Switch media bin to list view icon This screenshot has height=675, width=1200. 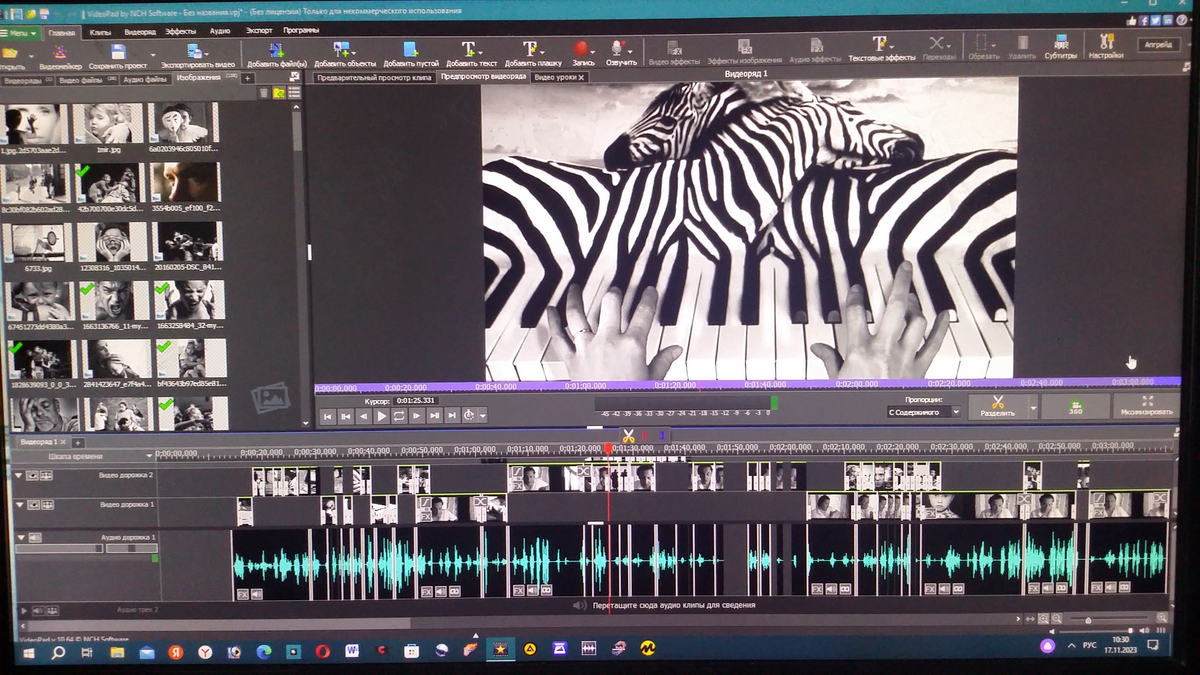coord(293,93)
